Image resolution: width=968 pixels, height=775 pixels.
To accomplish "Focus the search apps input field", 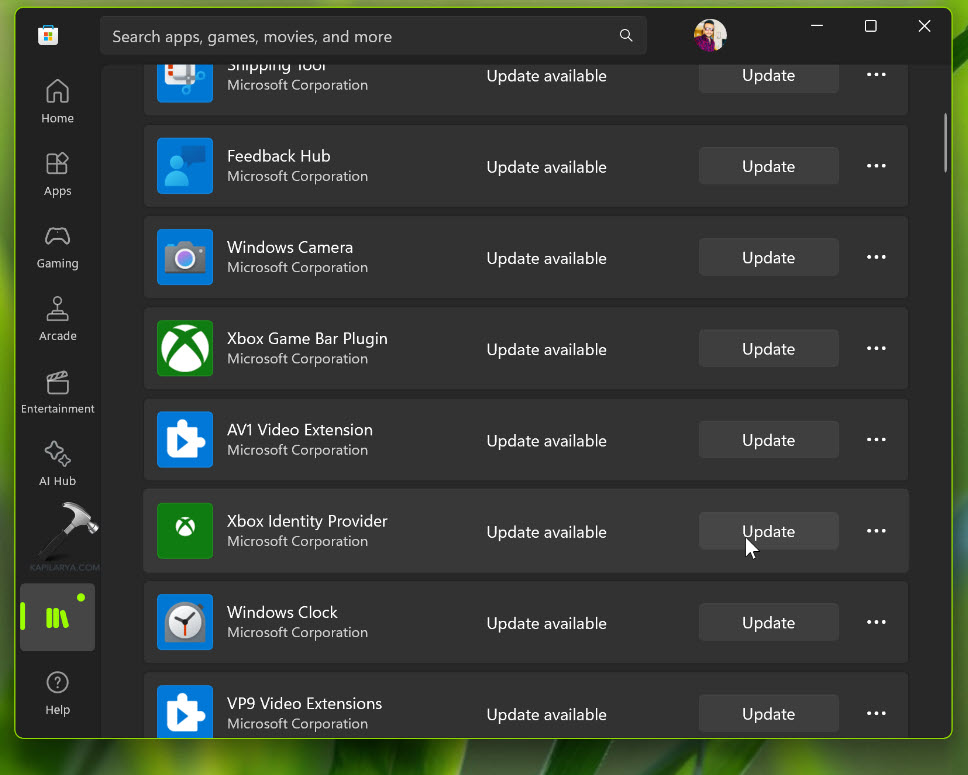I will 360,36.
